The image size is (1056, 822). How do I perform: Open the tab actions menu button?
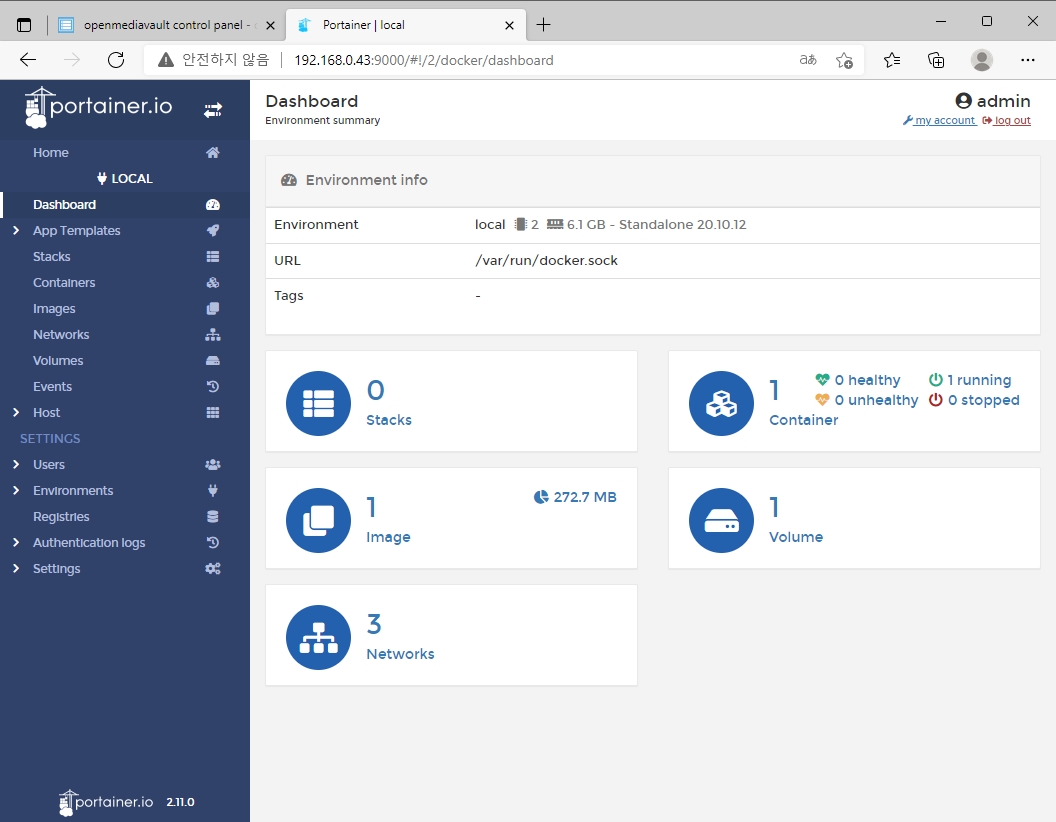[x=24, y=25]
